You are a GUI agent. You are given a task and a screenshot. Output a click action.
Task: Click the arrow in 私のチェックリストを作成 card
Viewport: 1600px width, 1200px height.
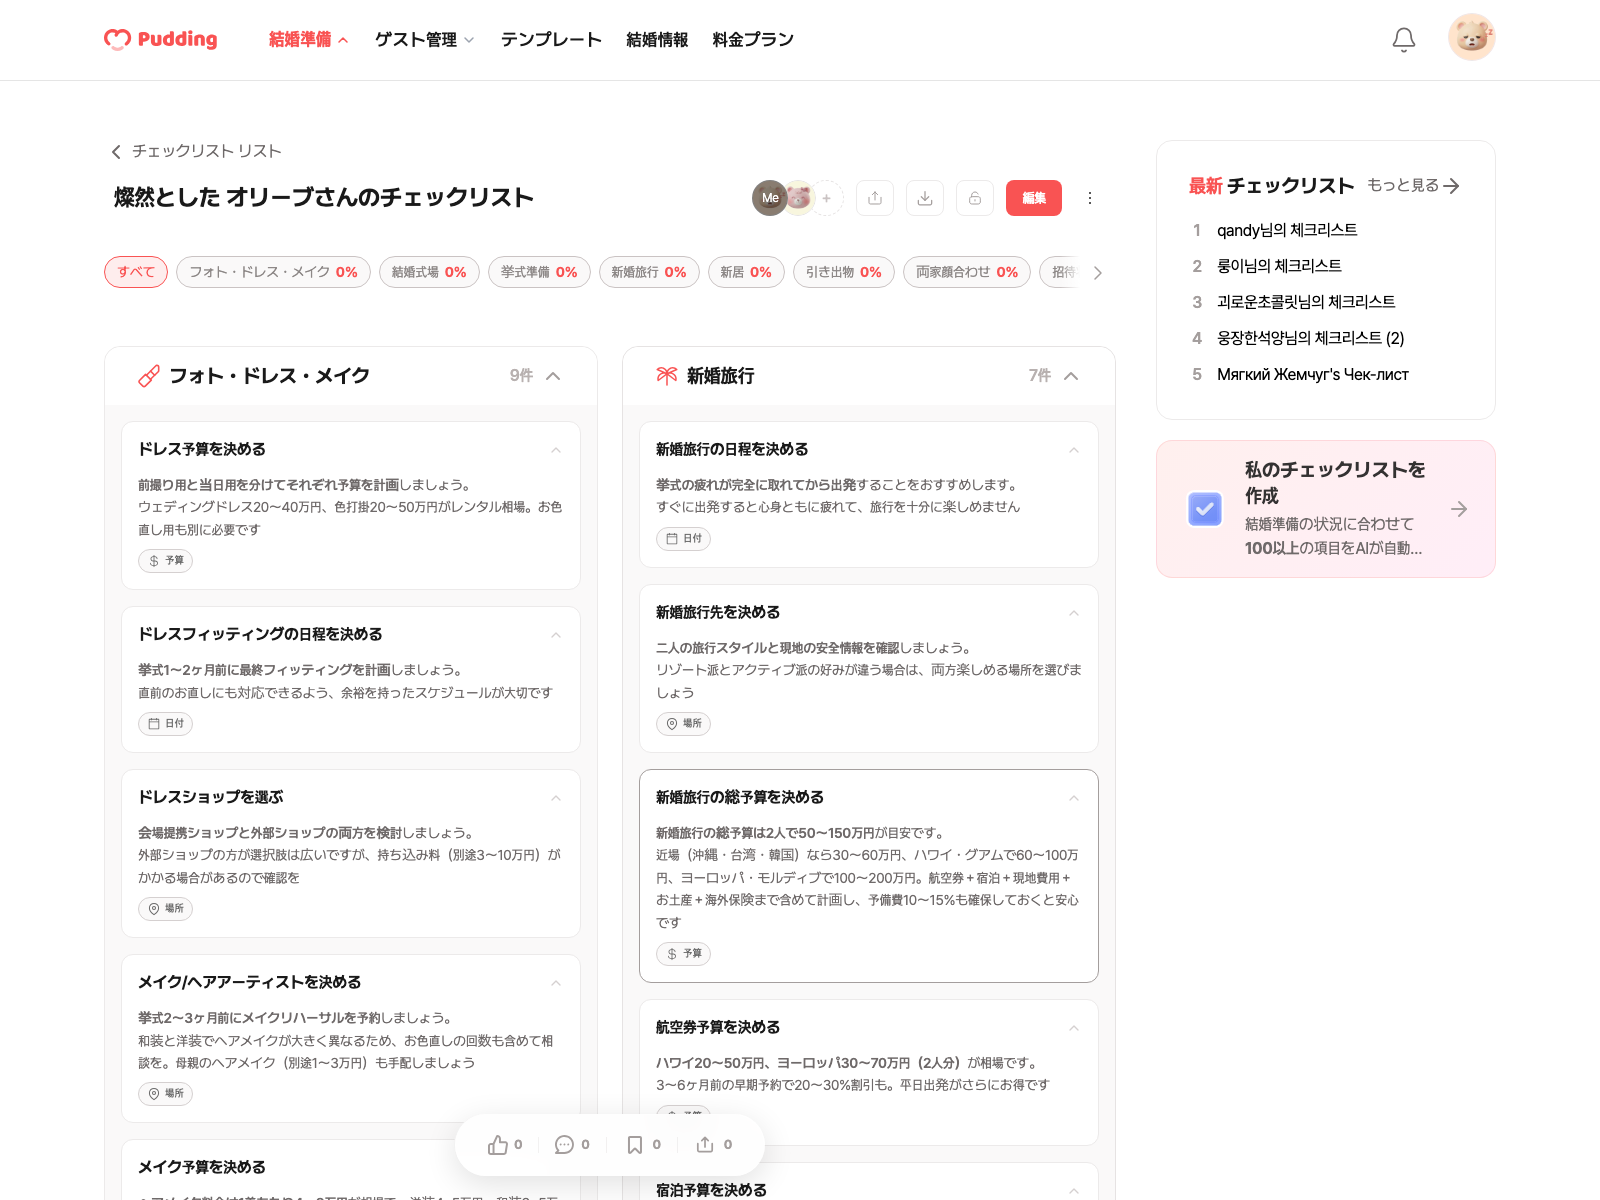pyautogui.click(x=1459, y=509)
